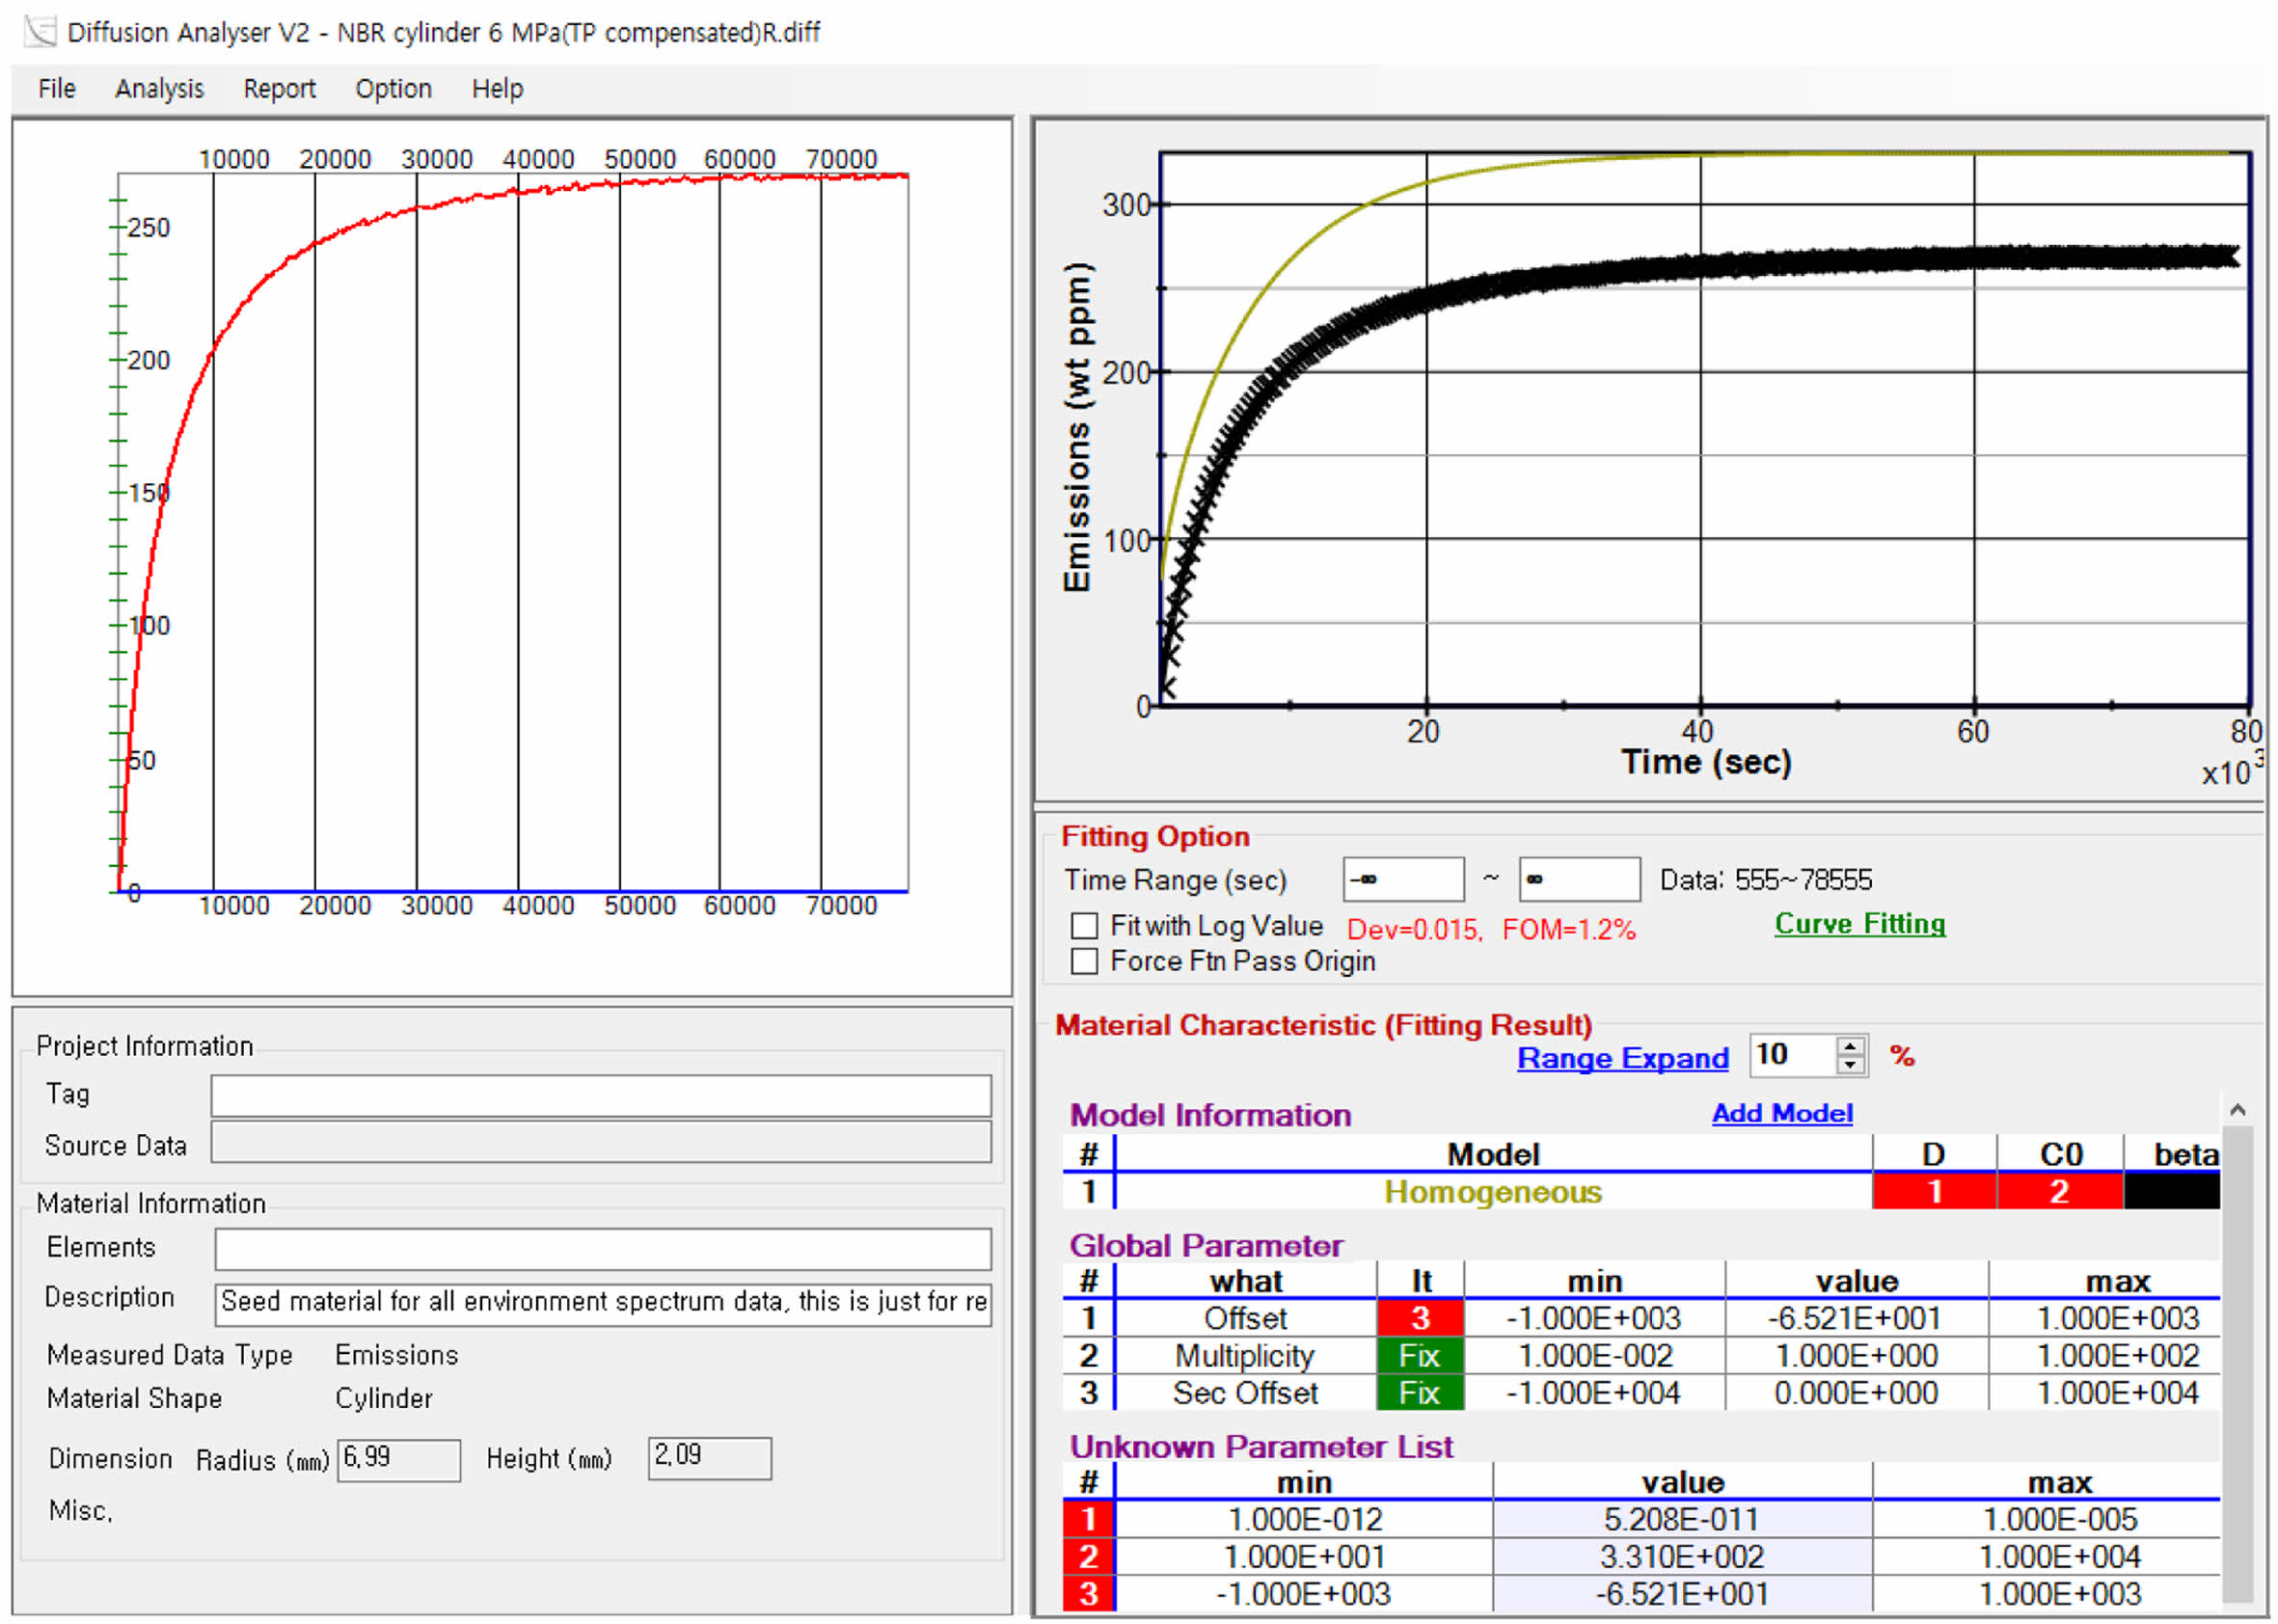Open the Report menu

coord(279,89)
